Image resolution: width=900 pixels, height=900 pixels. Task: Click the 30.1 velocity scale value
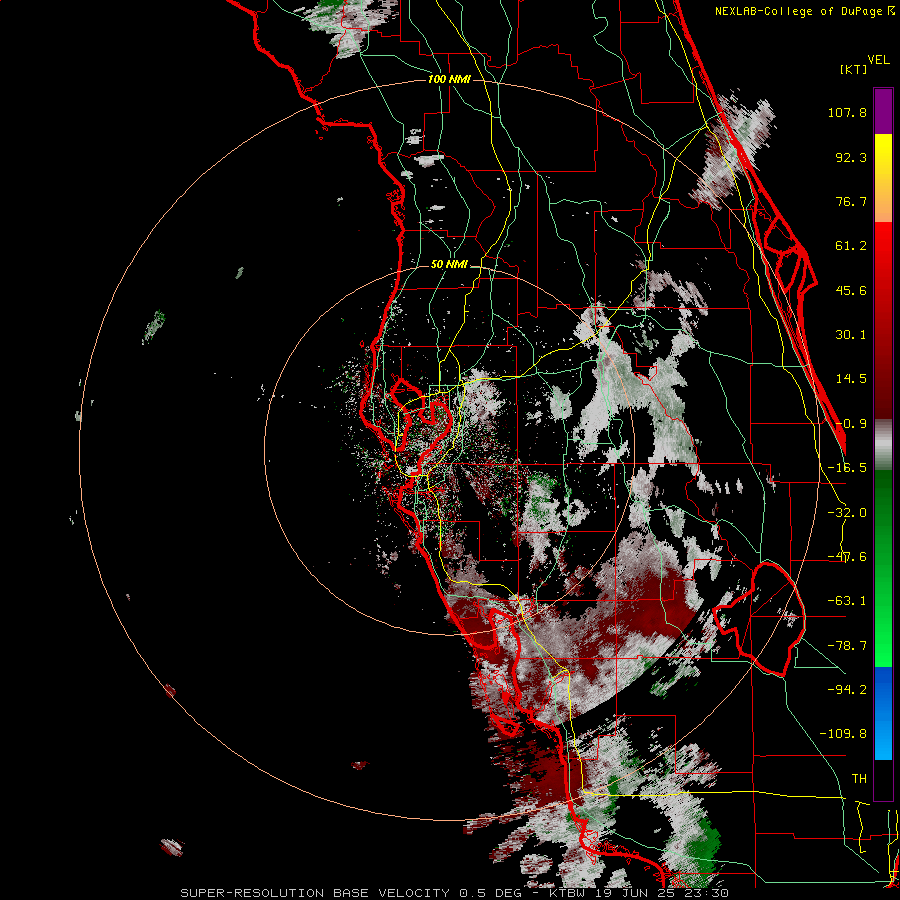[851, 335]
